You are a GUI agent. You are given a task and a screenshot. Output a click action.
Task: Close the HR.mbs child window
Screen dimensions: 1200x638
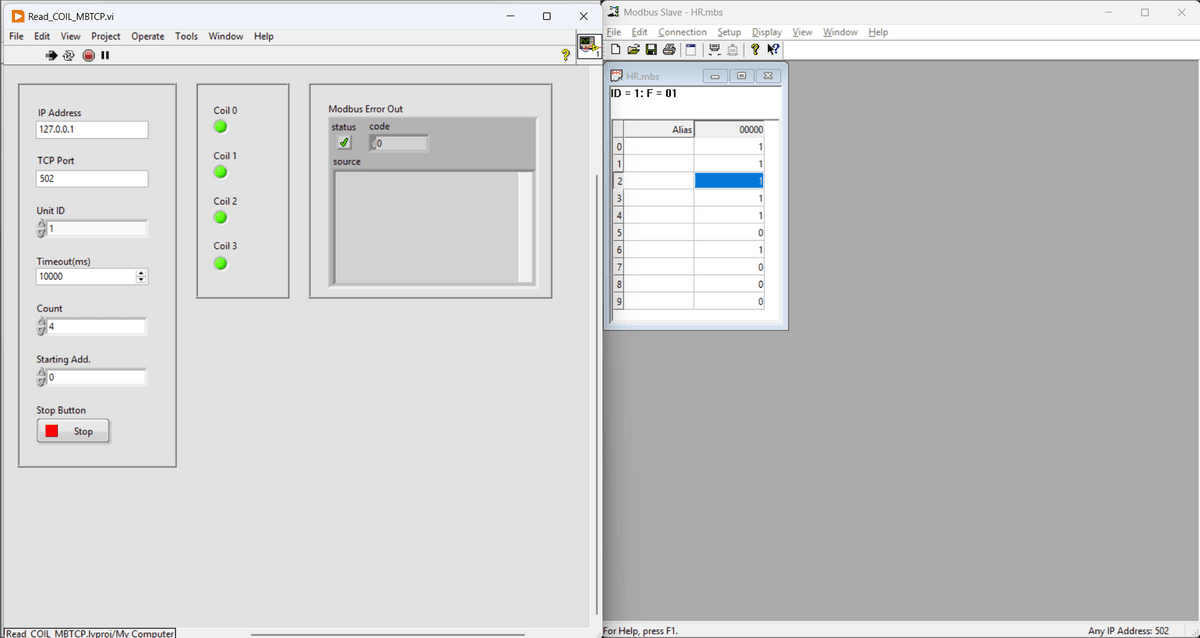coord(767,76)
